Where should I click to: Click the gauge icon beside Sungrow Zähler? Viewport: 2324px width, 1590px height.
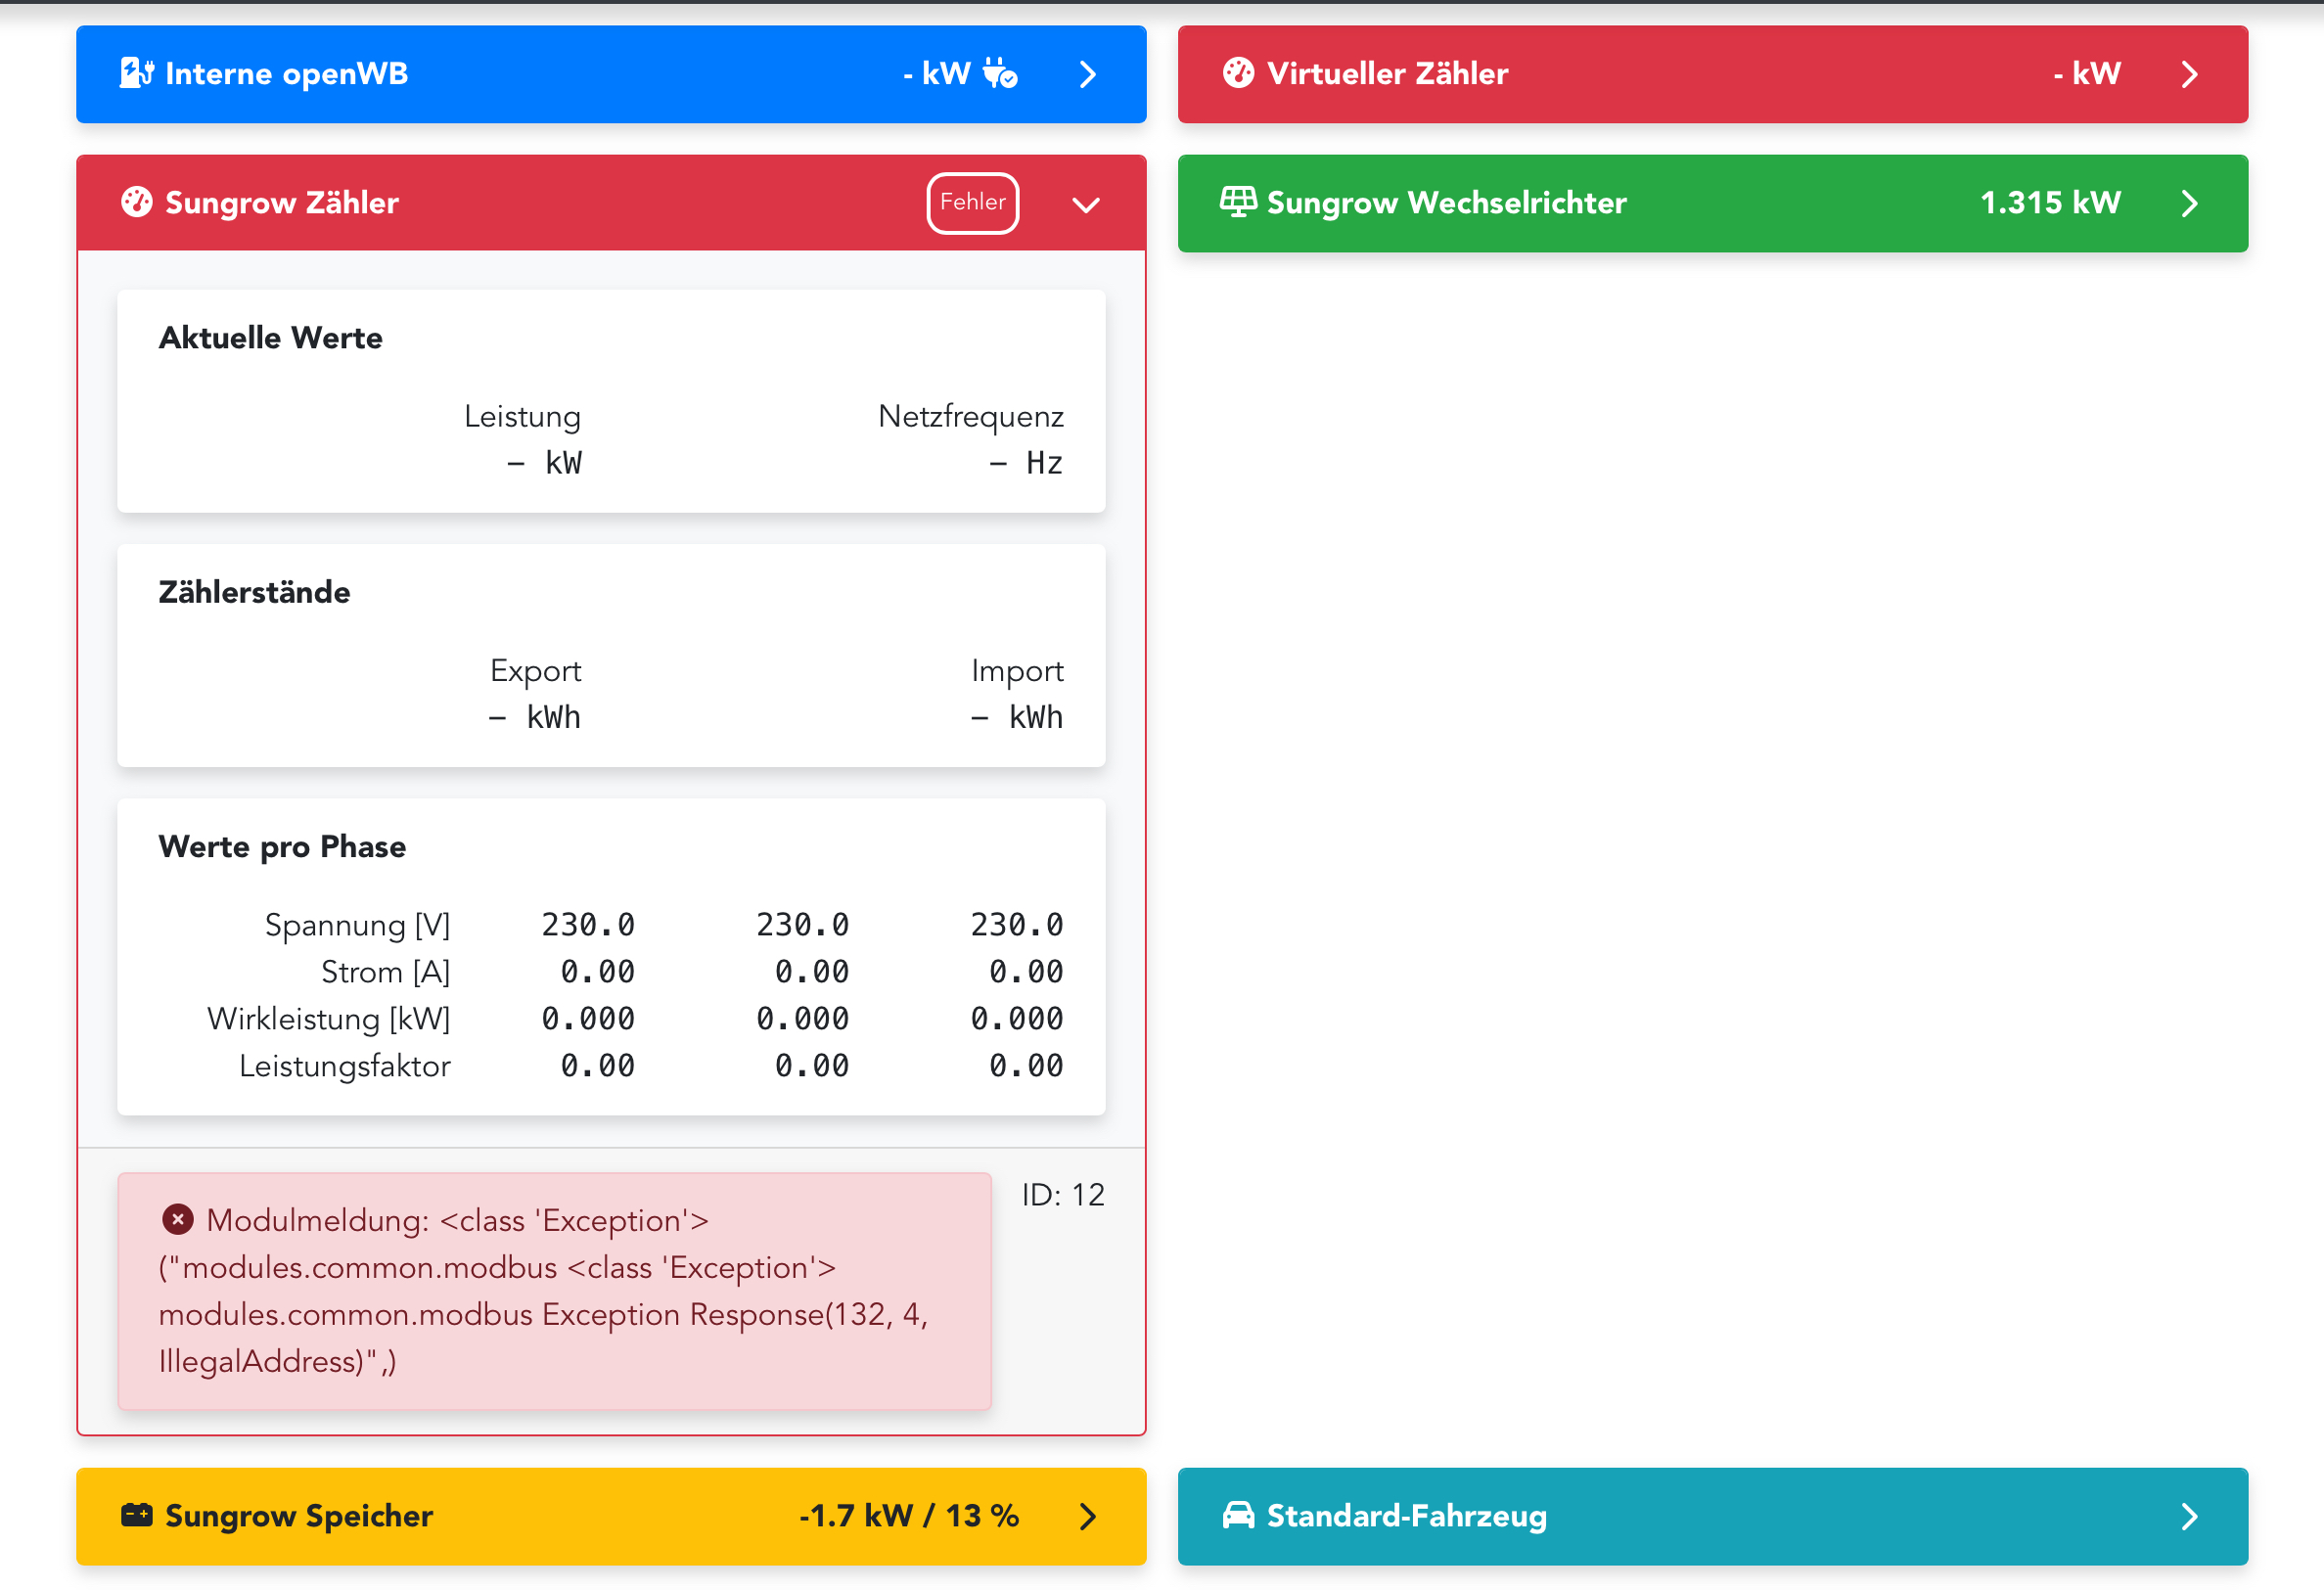click(136, 202)
